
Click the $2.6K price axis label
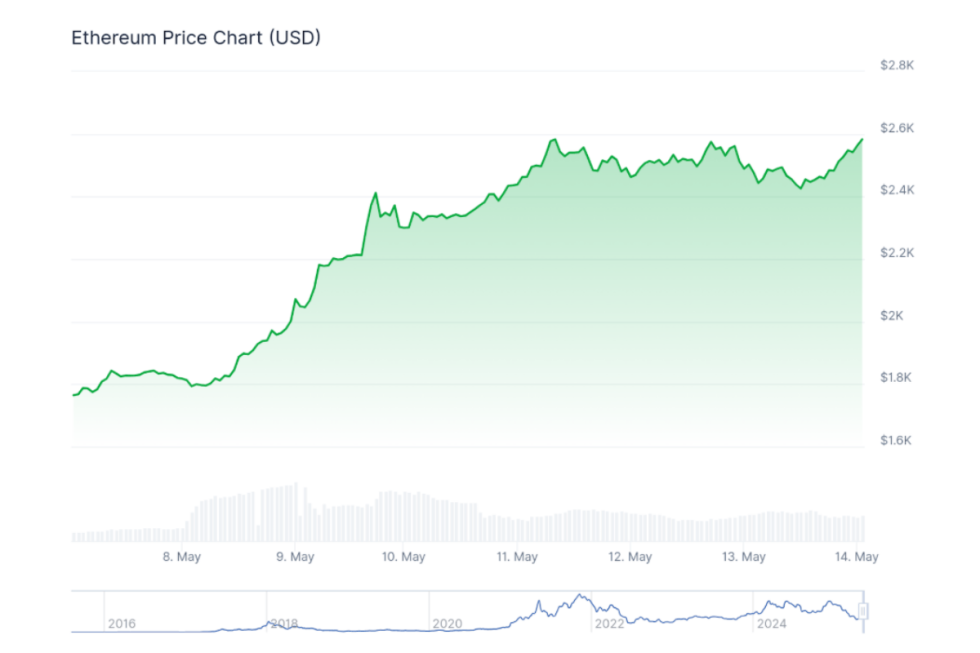[897, 128]
